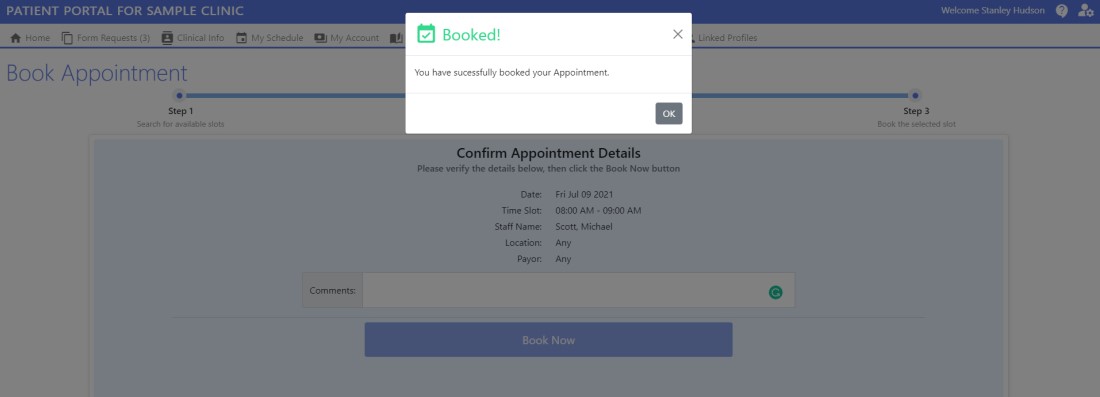Select the Step 1 progress marker
The image size is (1100, 397).
[180, 95]
